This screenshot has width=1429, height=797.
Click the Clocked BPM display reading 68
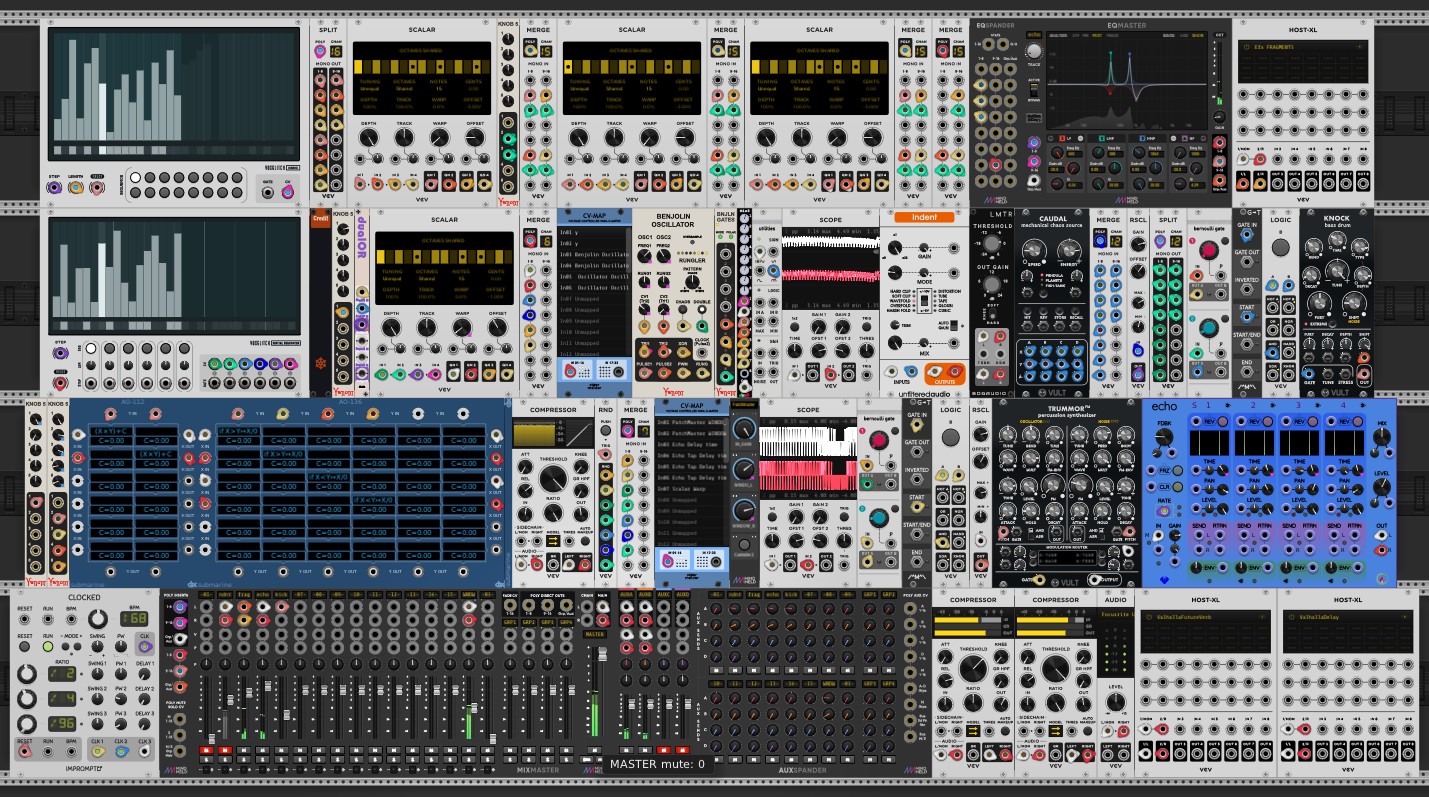(x=135, y=619)
